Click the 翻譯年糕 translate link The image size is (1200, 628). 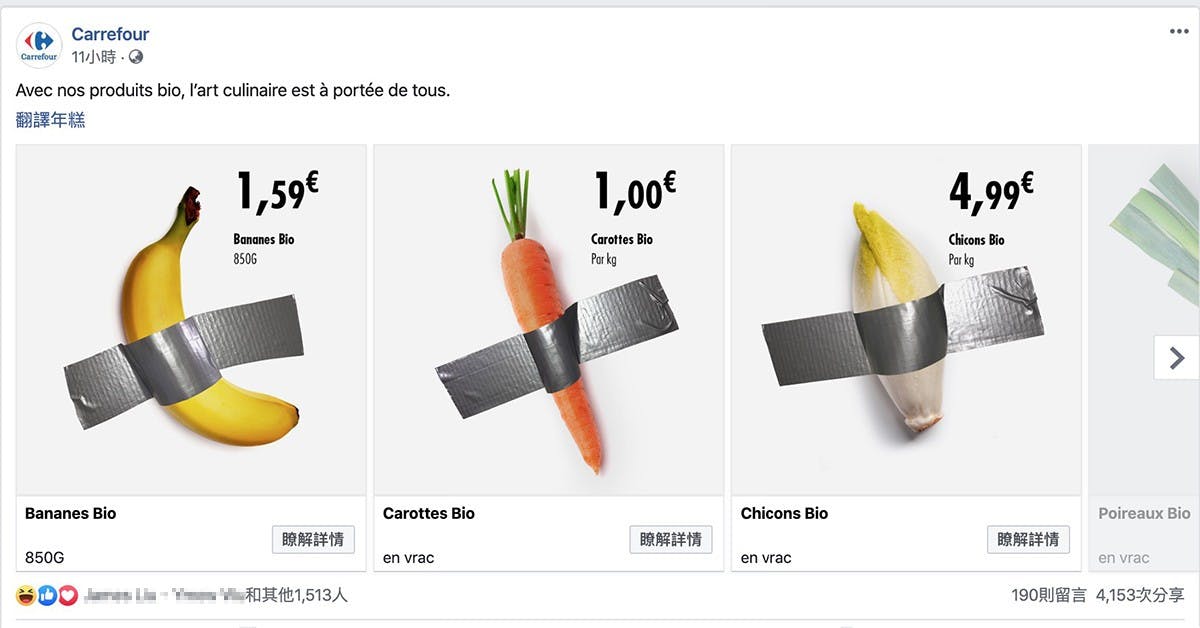point(50,120)
